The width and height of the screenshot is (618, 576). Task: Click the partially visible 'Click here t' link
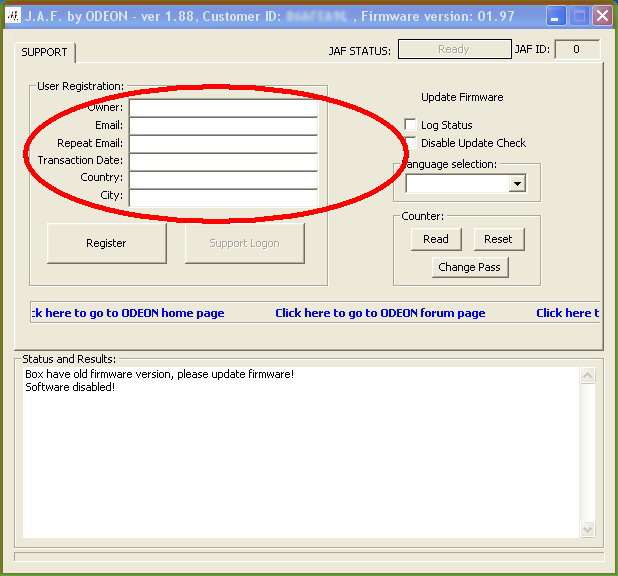click(x=568, y=313)
